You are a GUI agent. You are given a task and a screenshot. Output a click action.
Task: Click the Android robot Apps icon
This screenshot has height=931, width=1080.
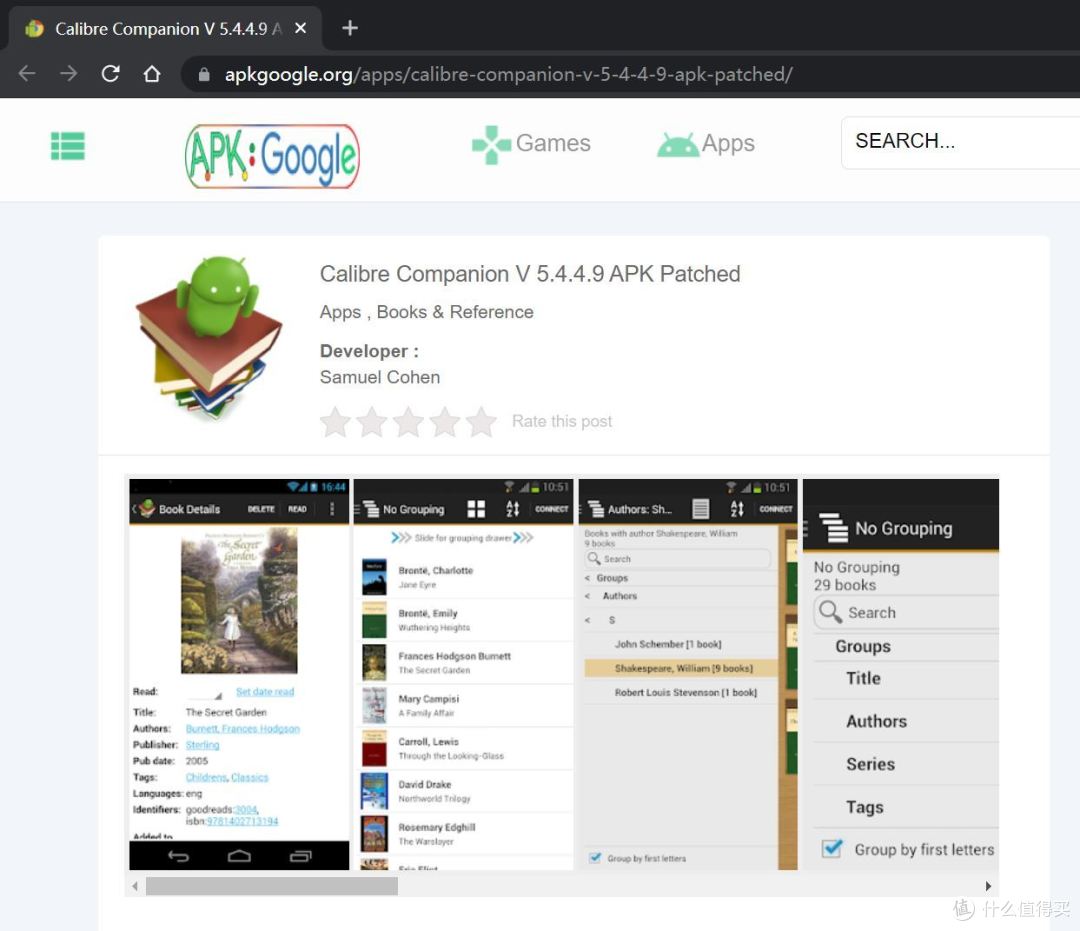pyautogui.click(x=678, y=144)
